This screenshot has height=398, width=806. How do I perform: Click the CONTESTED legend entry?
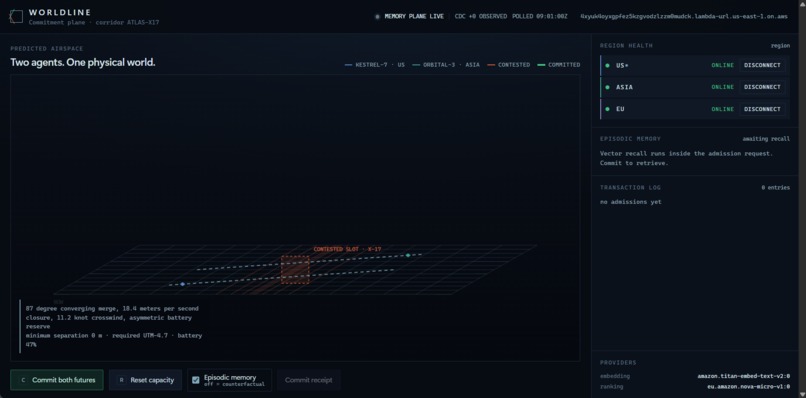click(508, 65)
